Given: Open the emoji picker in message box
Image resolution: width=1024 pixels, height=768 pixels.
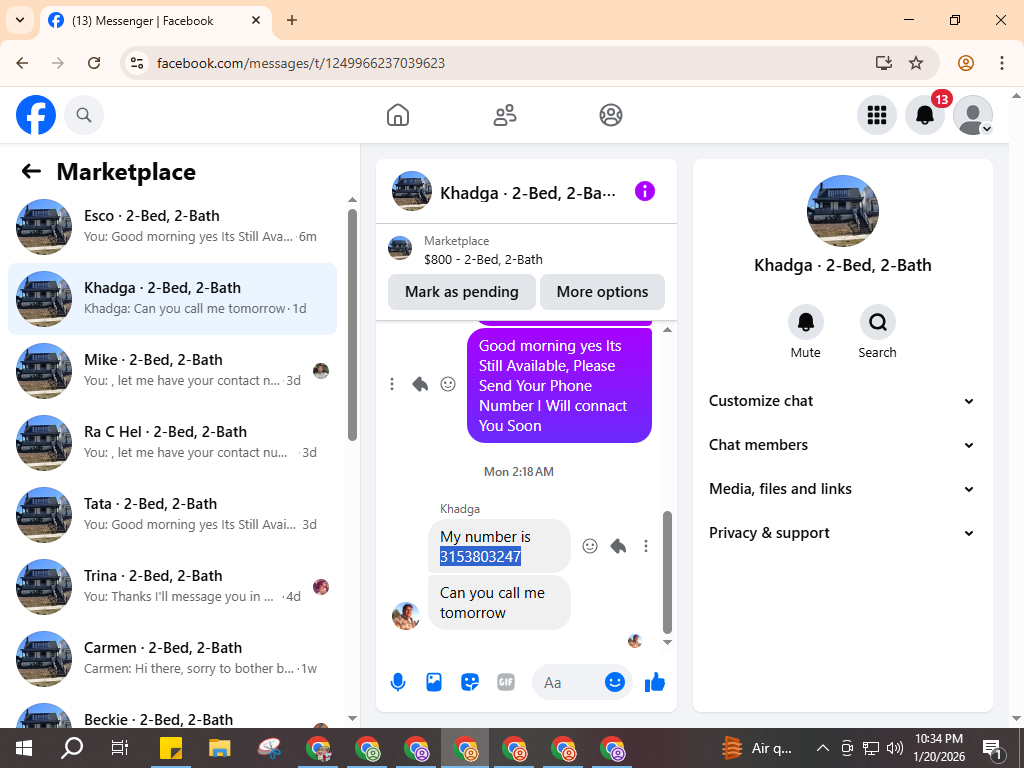Looking at the screenshot, I should 615,682.
